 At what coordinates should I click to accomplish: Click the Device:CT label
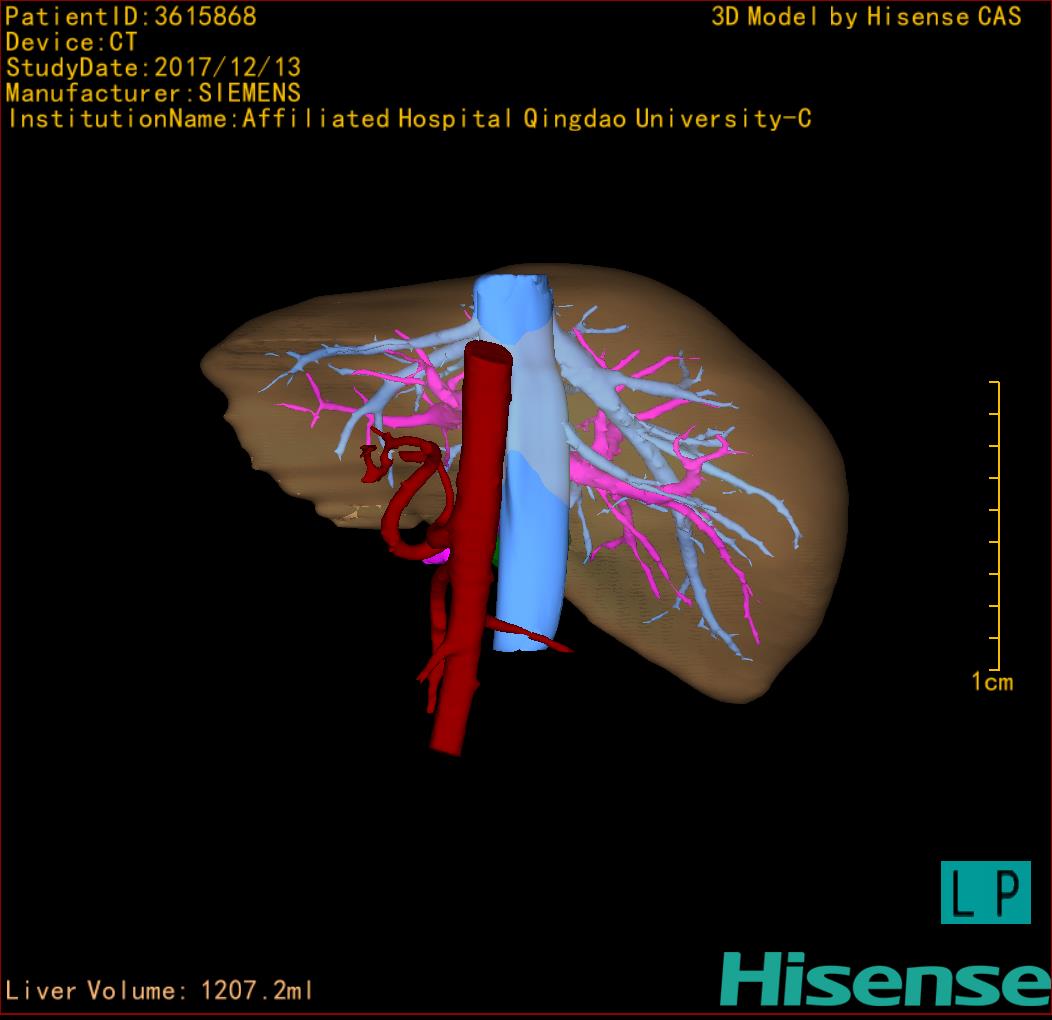(x=71, y=42)
